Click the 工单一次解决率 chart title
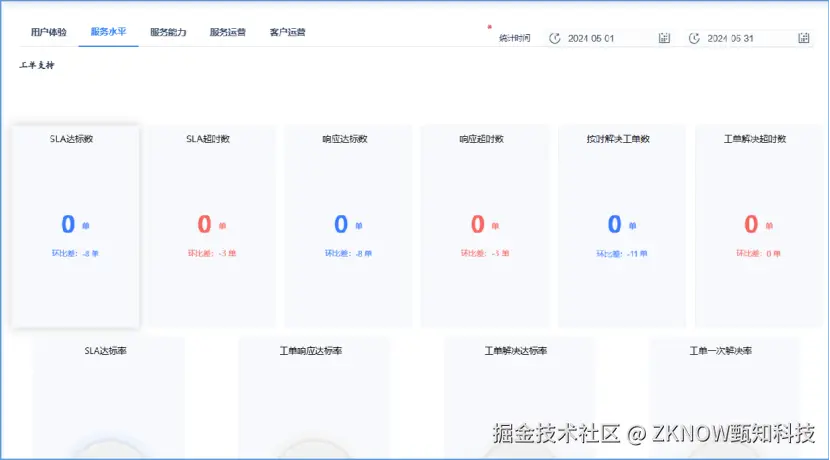The width and height of the screenshot is (830, 460). [720, 350]
